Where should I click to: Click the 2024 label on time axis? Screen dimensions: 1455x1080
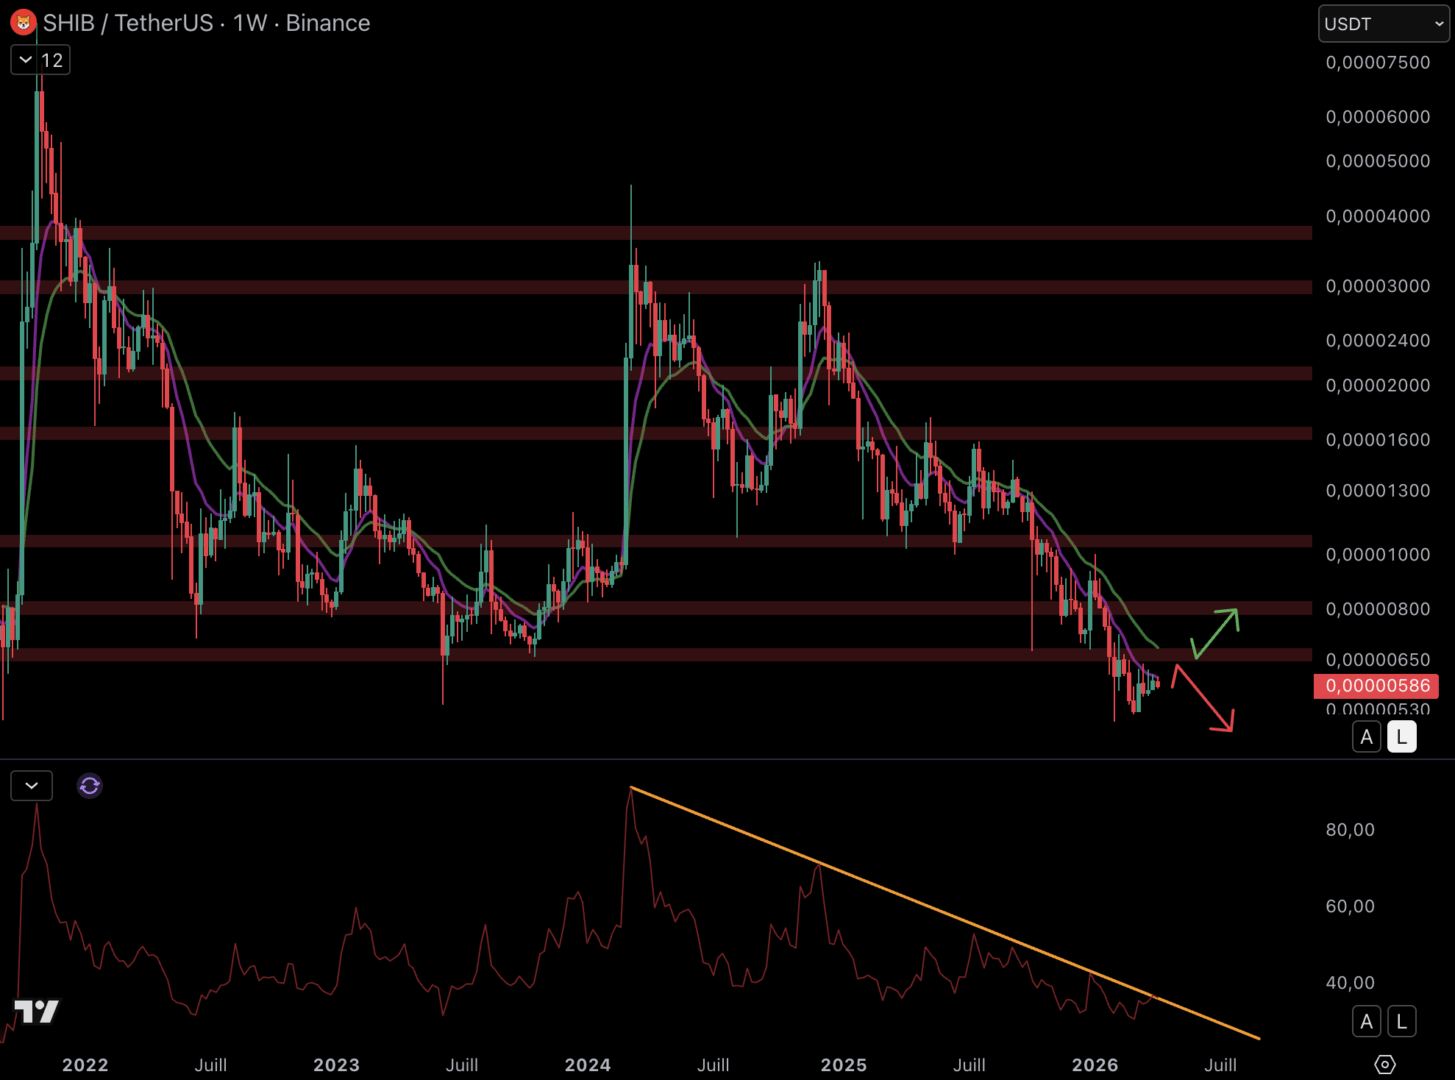587,1065
